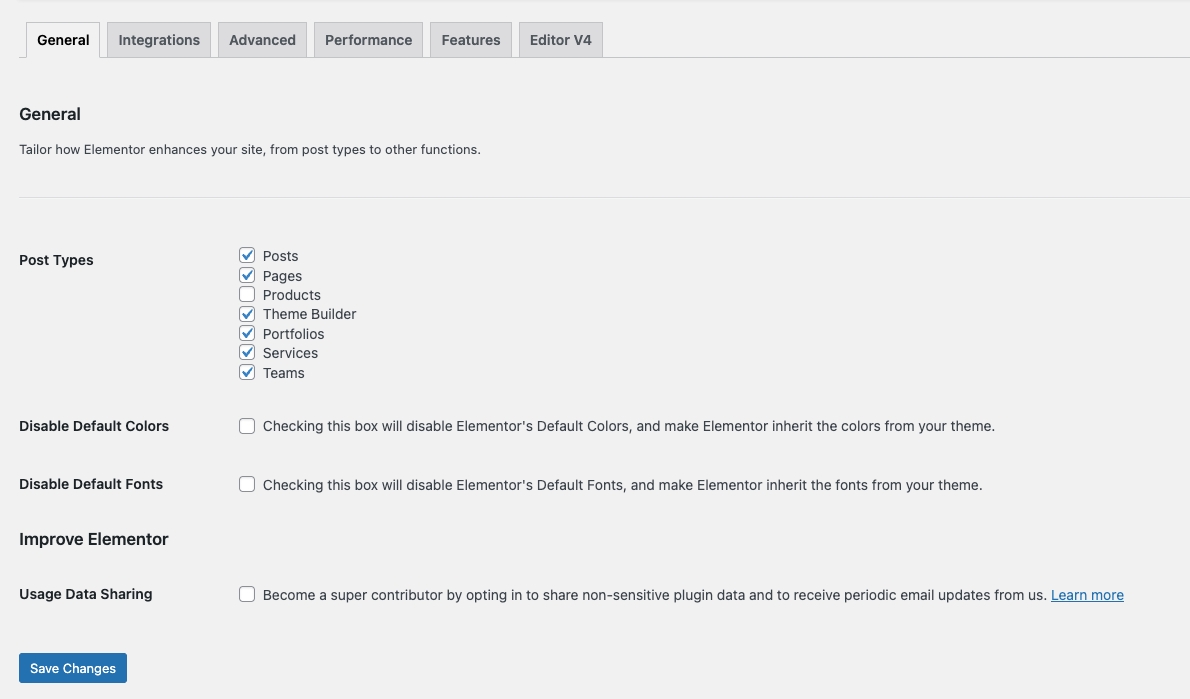Go to the Performance tab

(368, 40)
